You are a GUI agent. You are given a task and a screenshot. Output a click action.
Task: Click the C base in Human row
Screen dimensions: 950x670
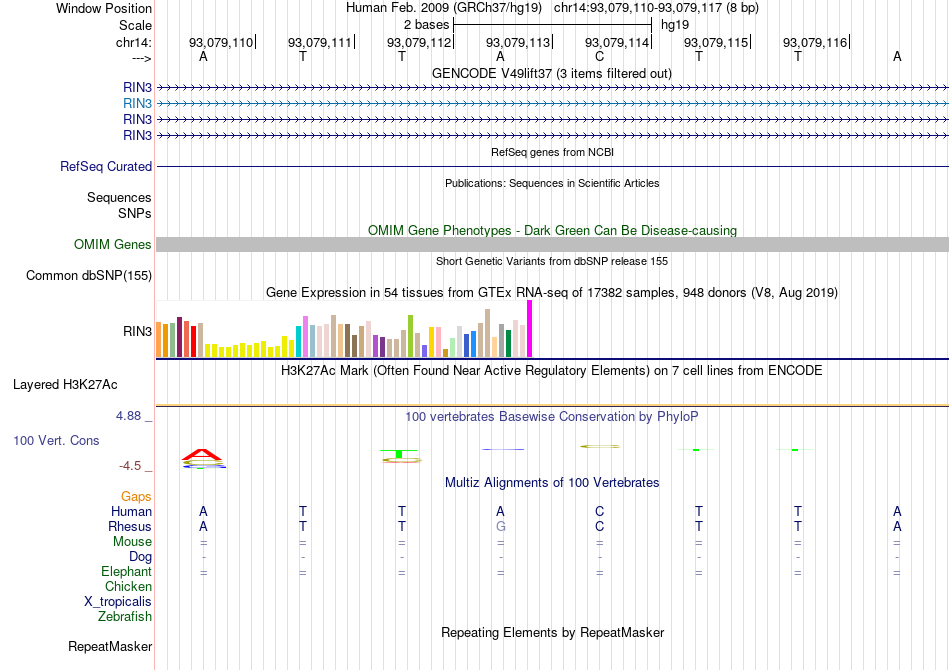[x=599, y=512]
